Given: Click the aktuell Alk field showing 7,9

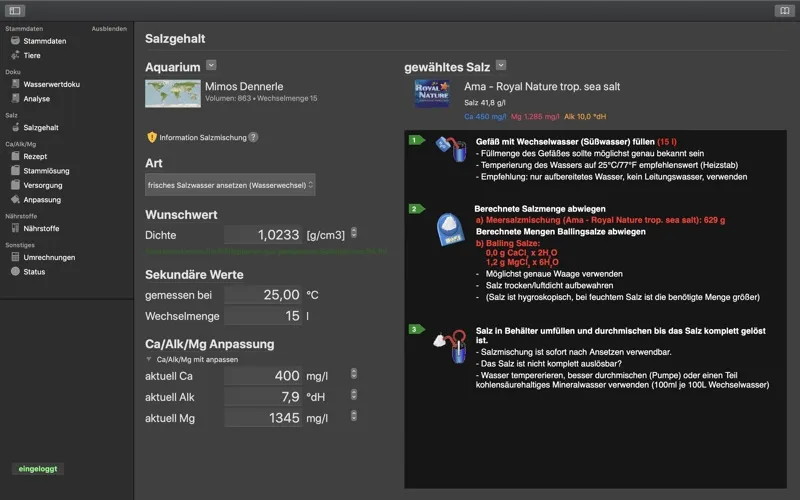Looking at the screenshot, I should [263, 396].
